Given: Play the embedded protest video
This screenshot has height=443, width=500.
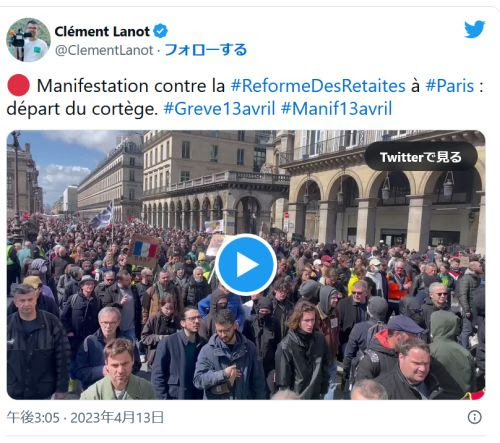Looking at the screenshot, I should point(246,265).
